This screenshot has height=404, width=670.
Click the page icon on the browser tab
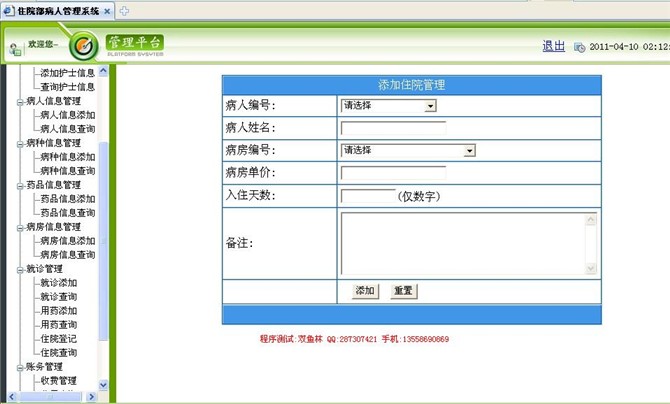9,11
